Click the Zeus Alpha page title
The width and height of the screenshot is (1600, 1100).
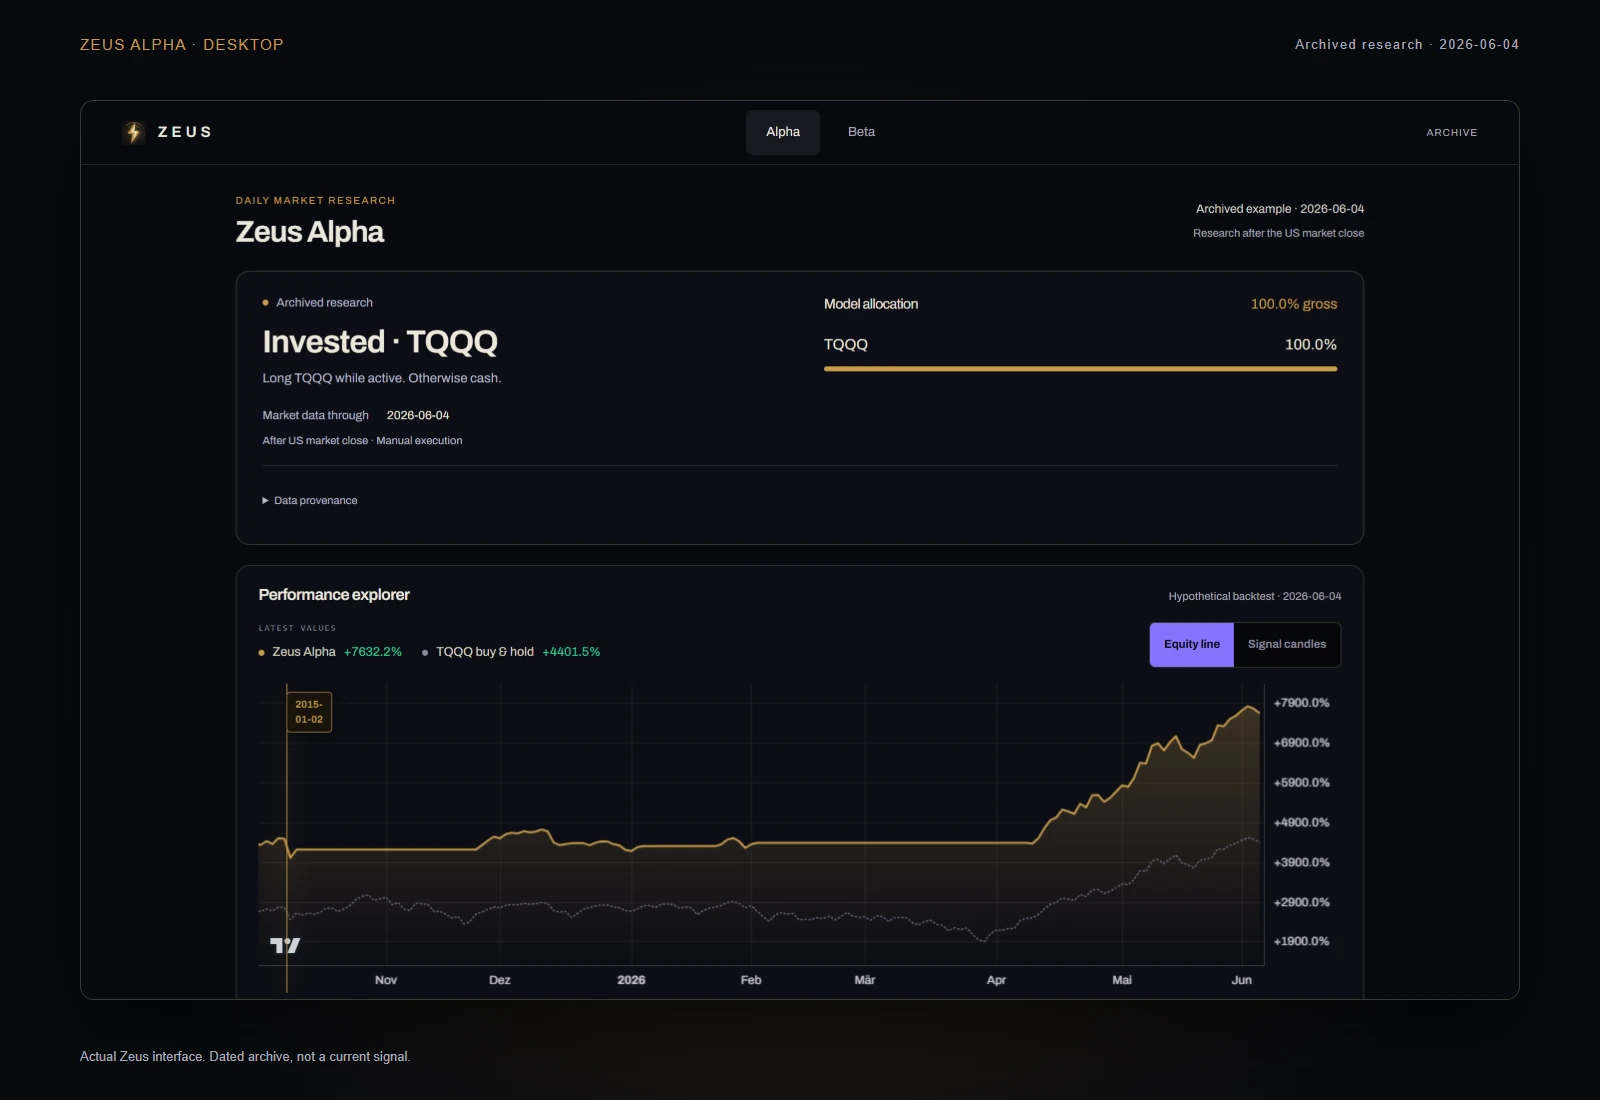310,232
